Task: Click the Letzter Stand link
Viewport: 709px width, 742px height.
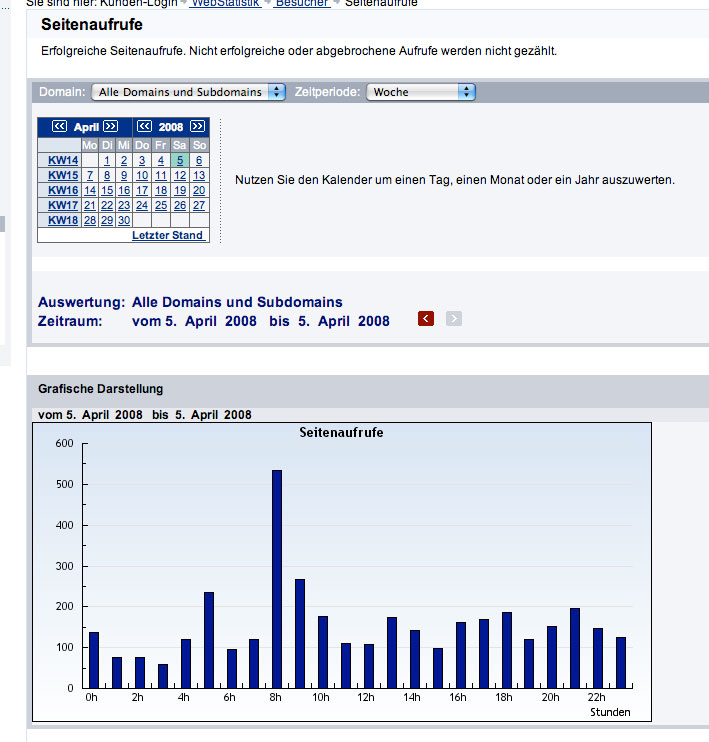Action: 167,236
